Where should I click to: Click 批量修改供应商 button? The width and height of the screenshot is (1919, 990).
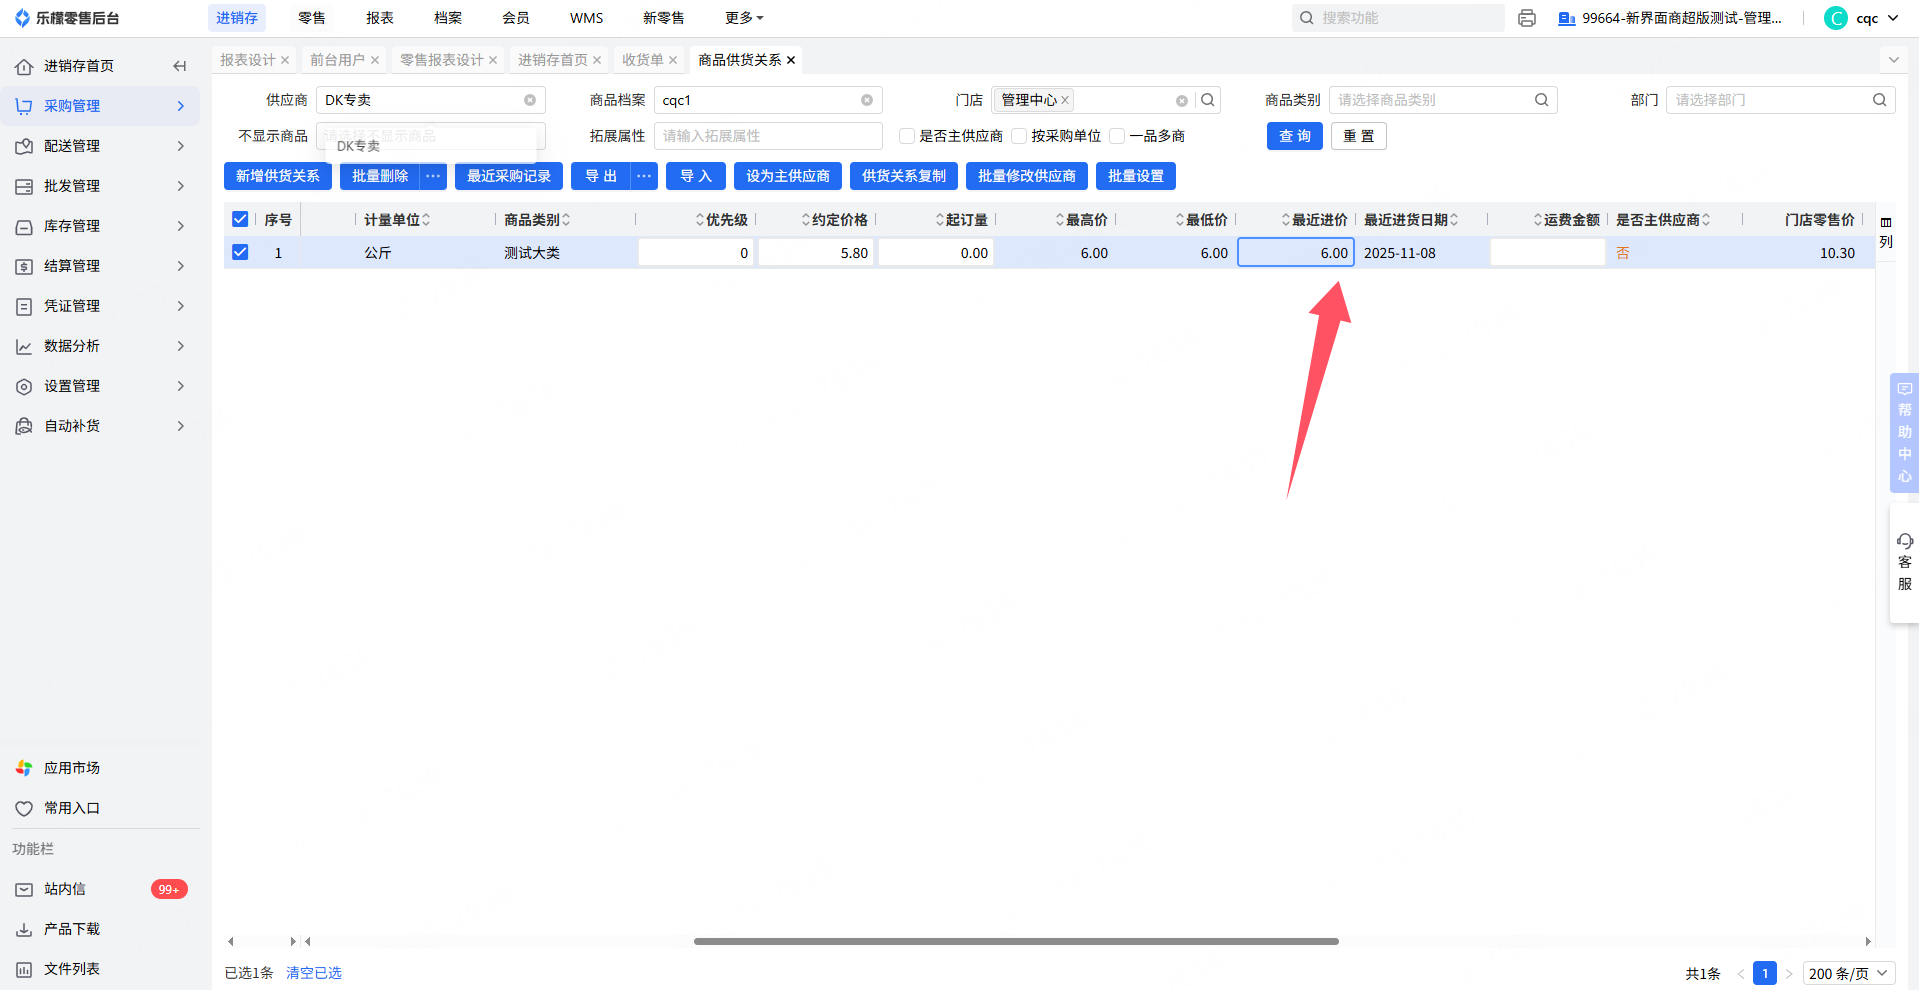[x=1027, y=176]
